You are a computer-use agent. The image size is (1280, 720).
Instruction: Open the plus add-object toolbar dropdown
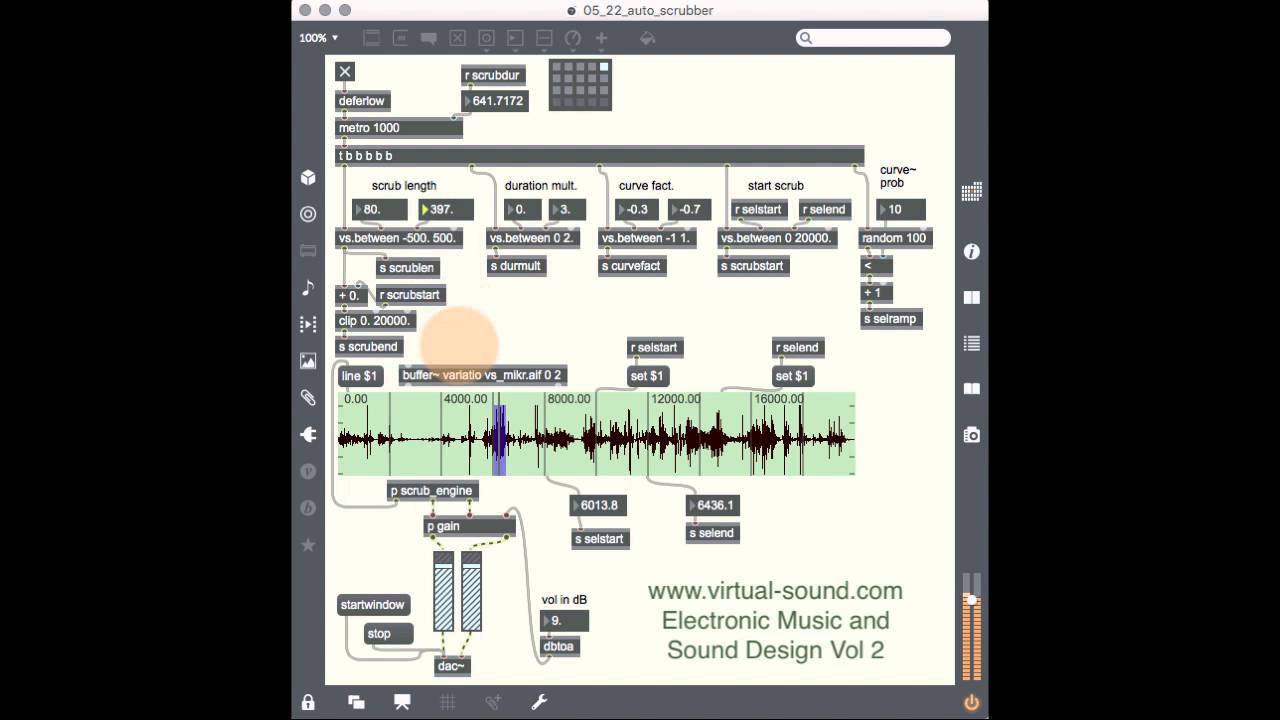click(602, 38)
